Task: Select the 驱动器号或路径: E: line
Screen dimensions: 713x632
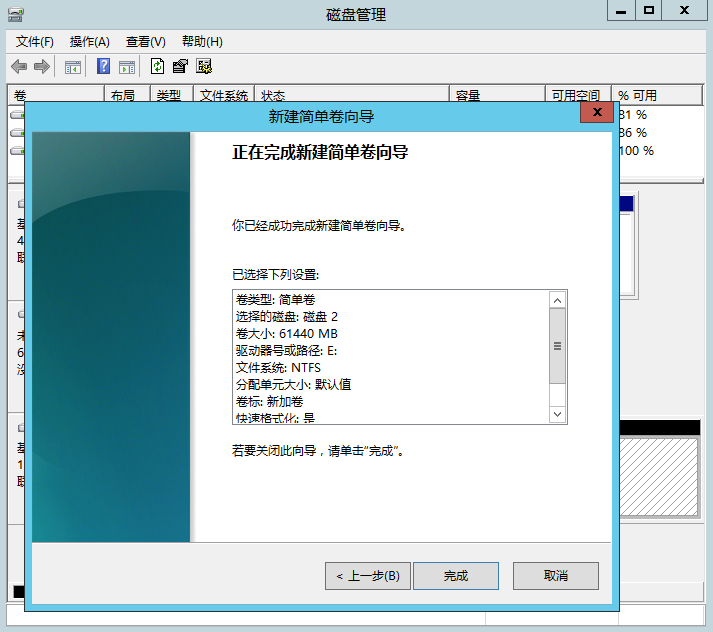Action: (x=286, y=351)
